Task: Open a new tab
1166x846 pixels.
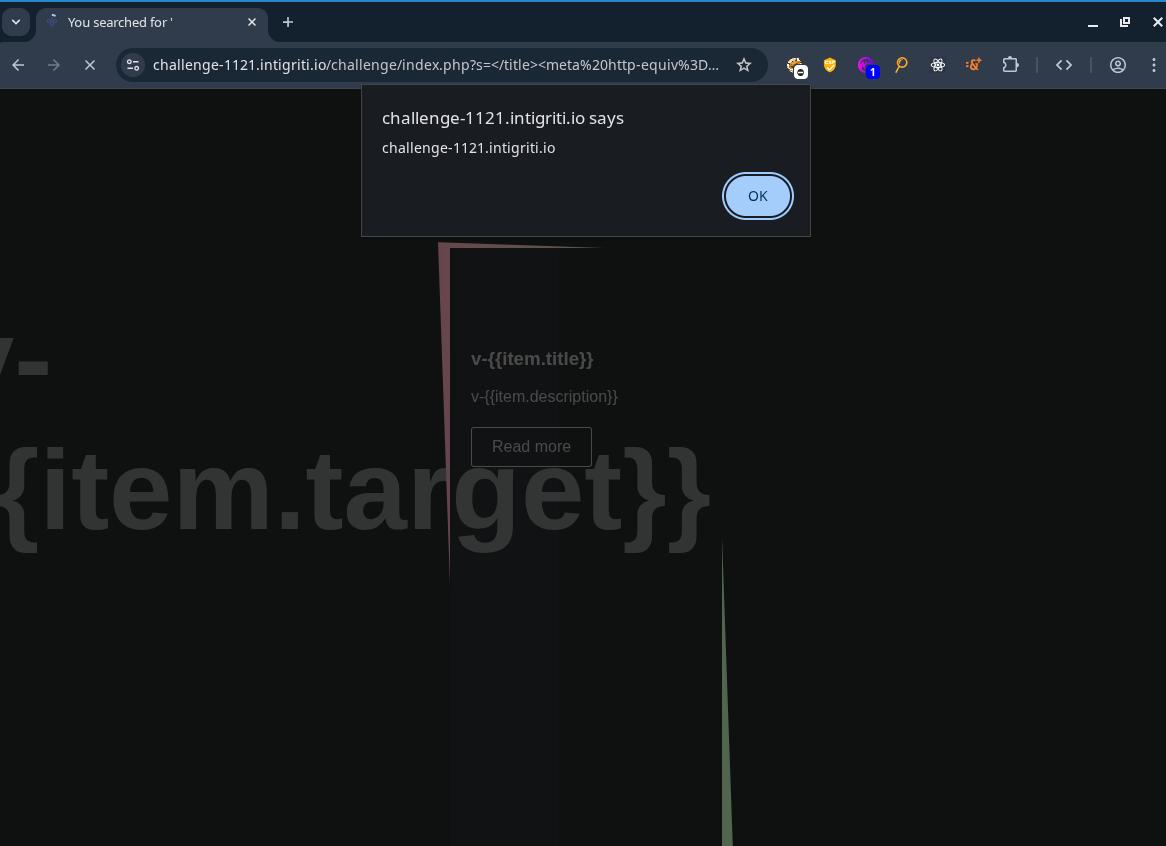Action: (x=288, y=22)
